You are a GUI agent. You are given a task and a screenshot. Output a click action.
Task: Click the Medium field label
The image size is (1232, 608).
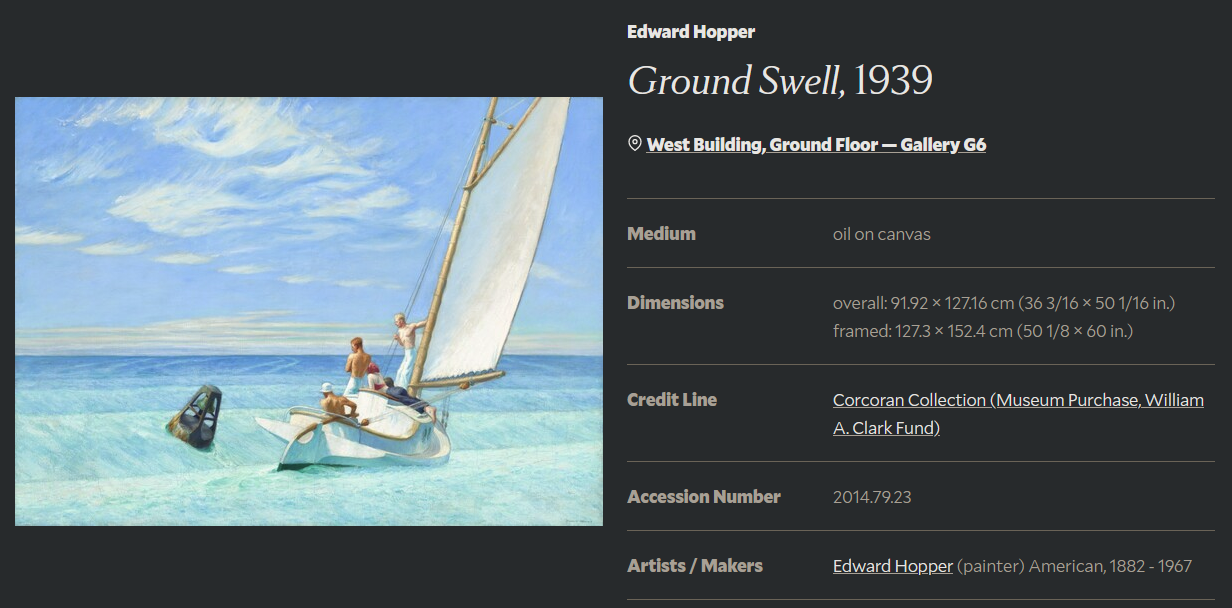661,234
